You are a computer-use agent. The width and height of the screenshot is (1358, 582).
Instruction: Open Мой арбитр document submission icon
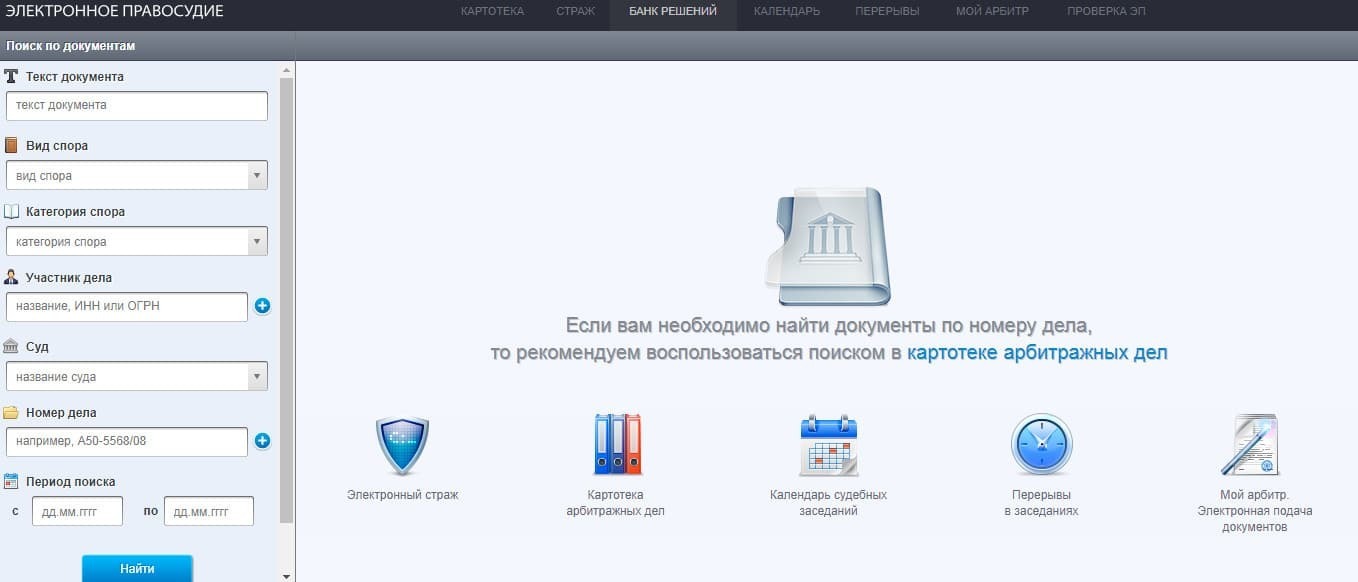coord(1250,444)
